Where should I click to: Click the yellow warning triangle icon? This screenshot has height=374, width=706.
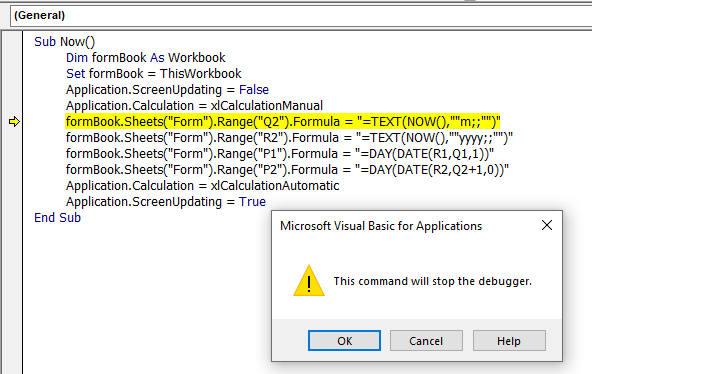[x=309, y=280]
